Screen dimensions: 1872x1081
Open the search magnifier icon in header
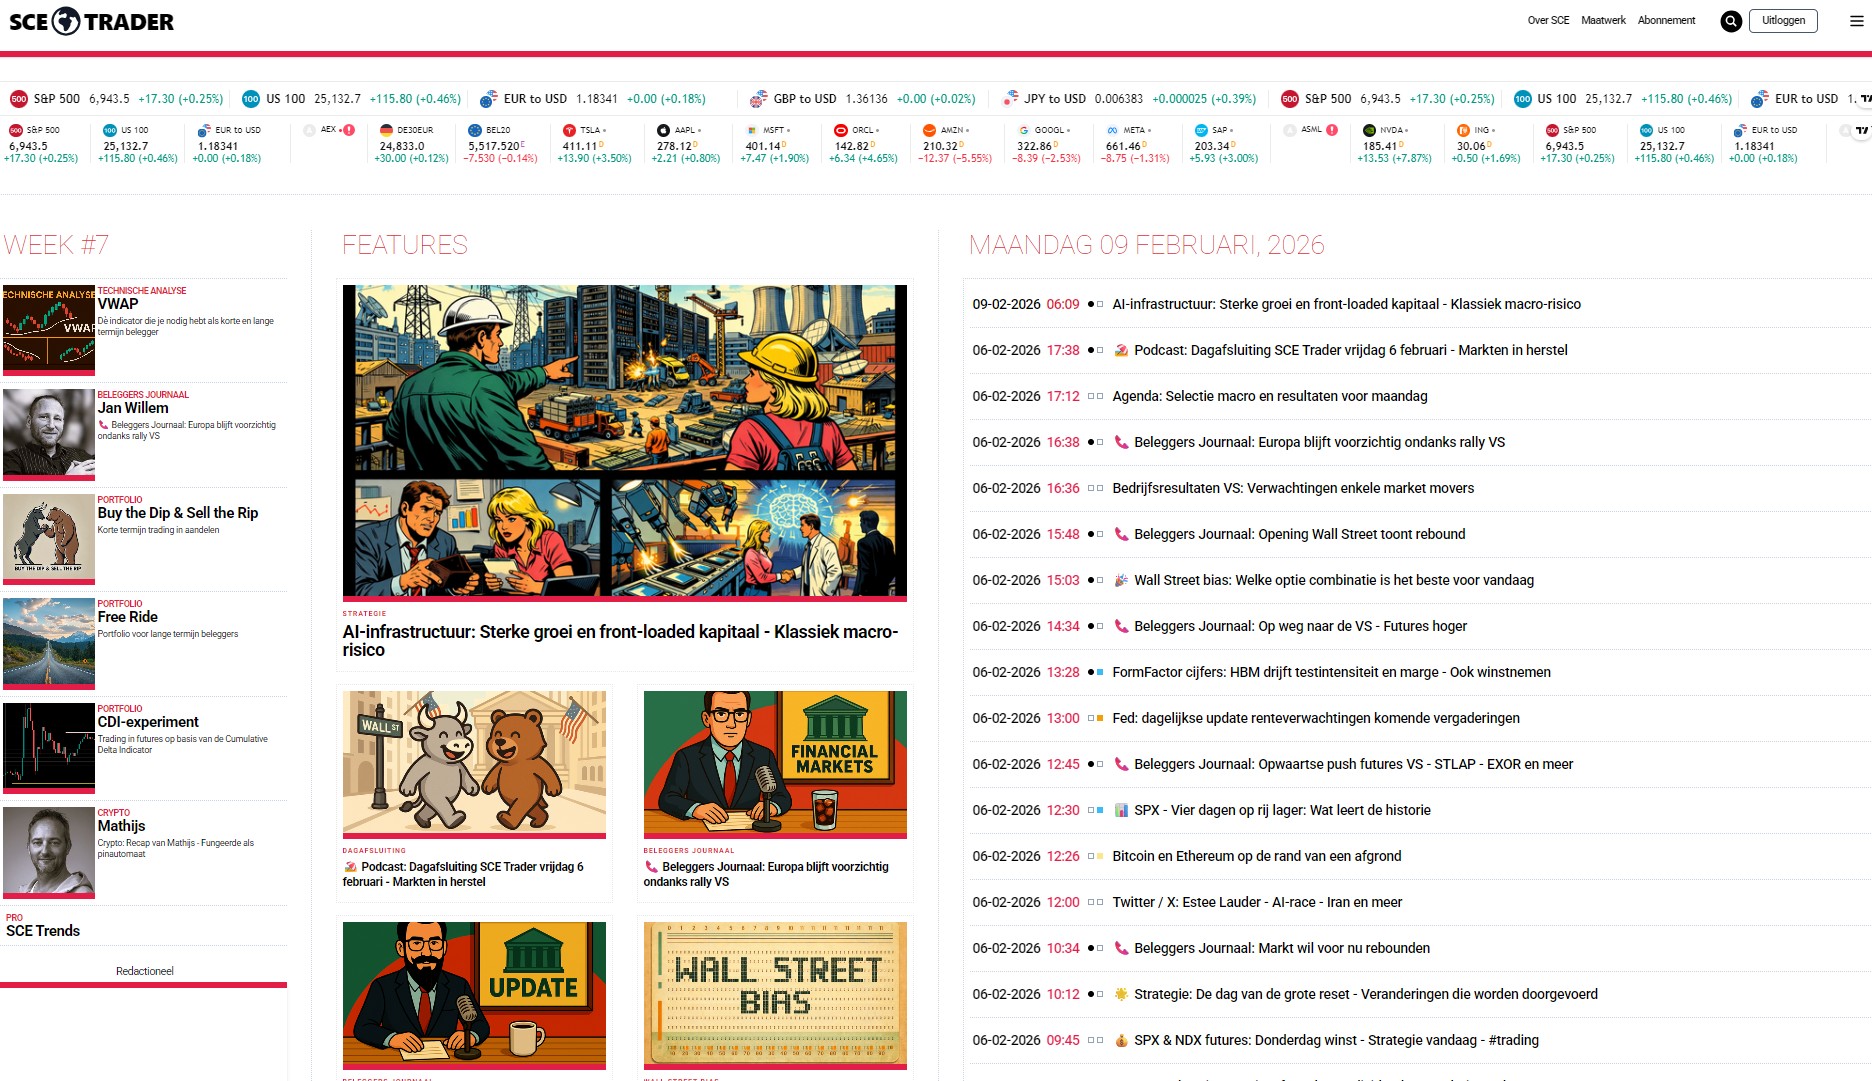(x=1731, y=21)
